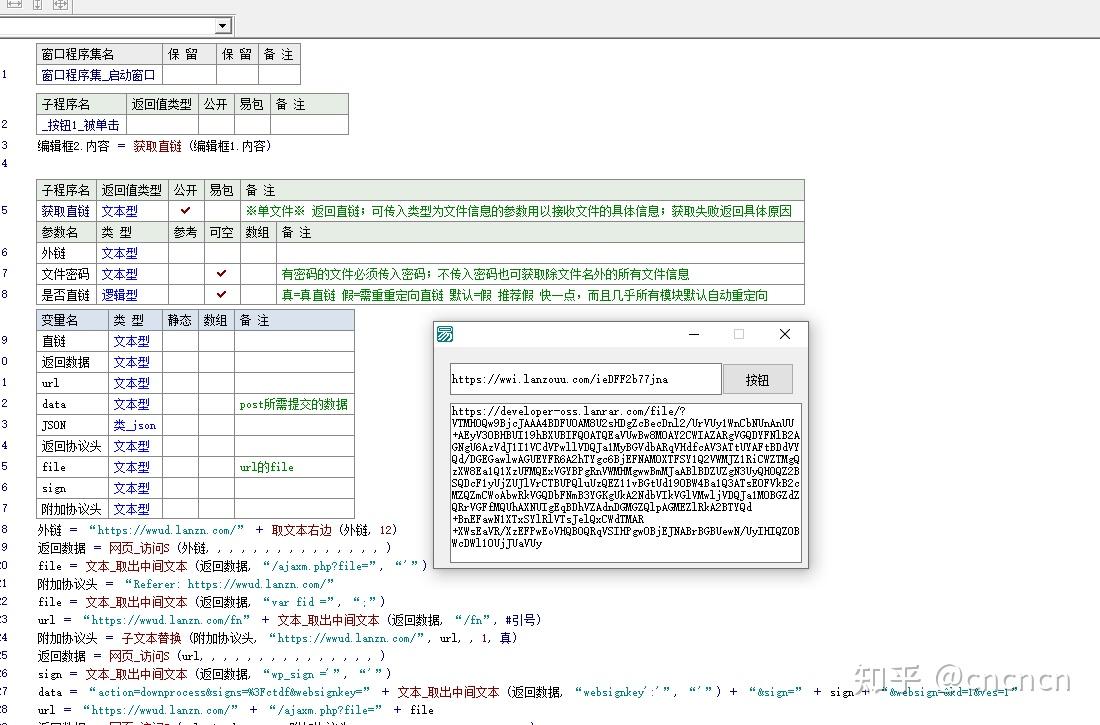The image size is (1100, 725).
Task: Click the auto-fit all directions toolbar icon
Action: click(x=60, y=5)
